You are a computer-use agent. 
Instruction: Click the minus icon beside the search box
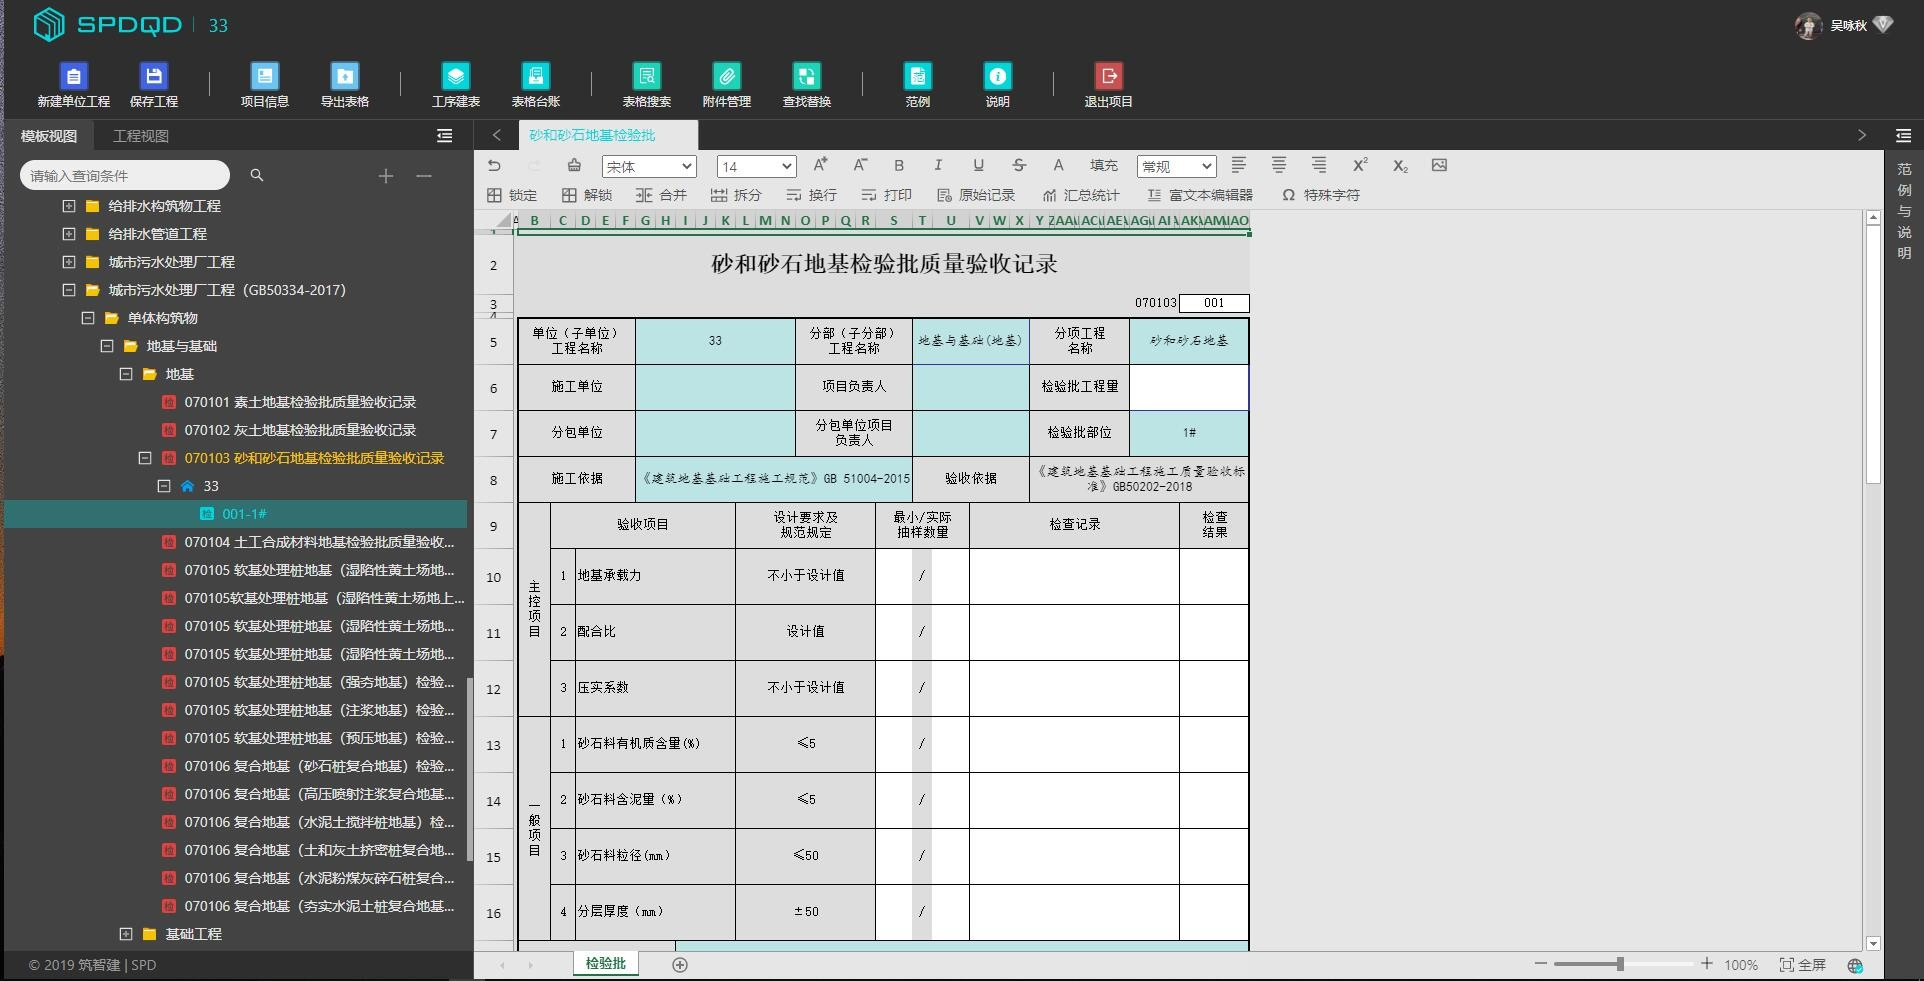pyautogui.click(x=424, y=176)
